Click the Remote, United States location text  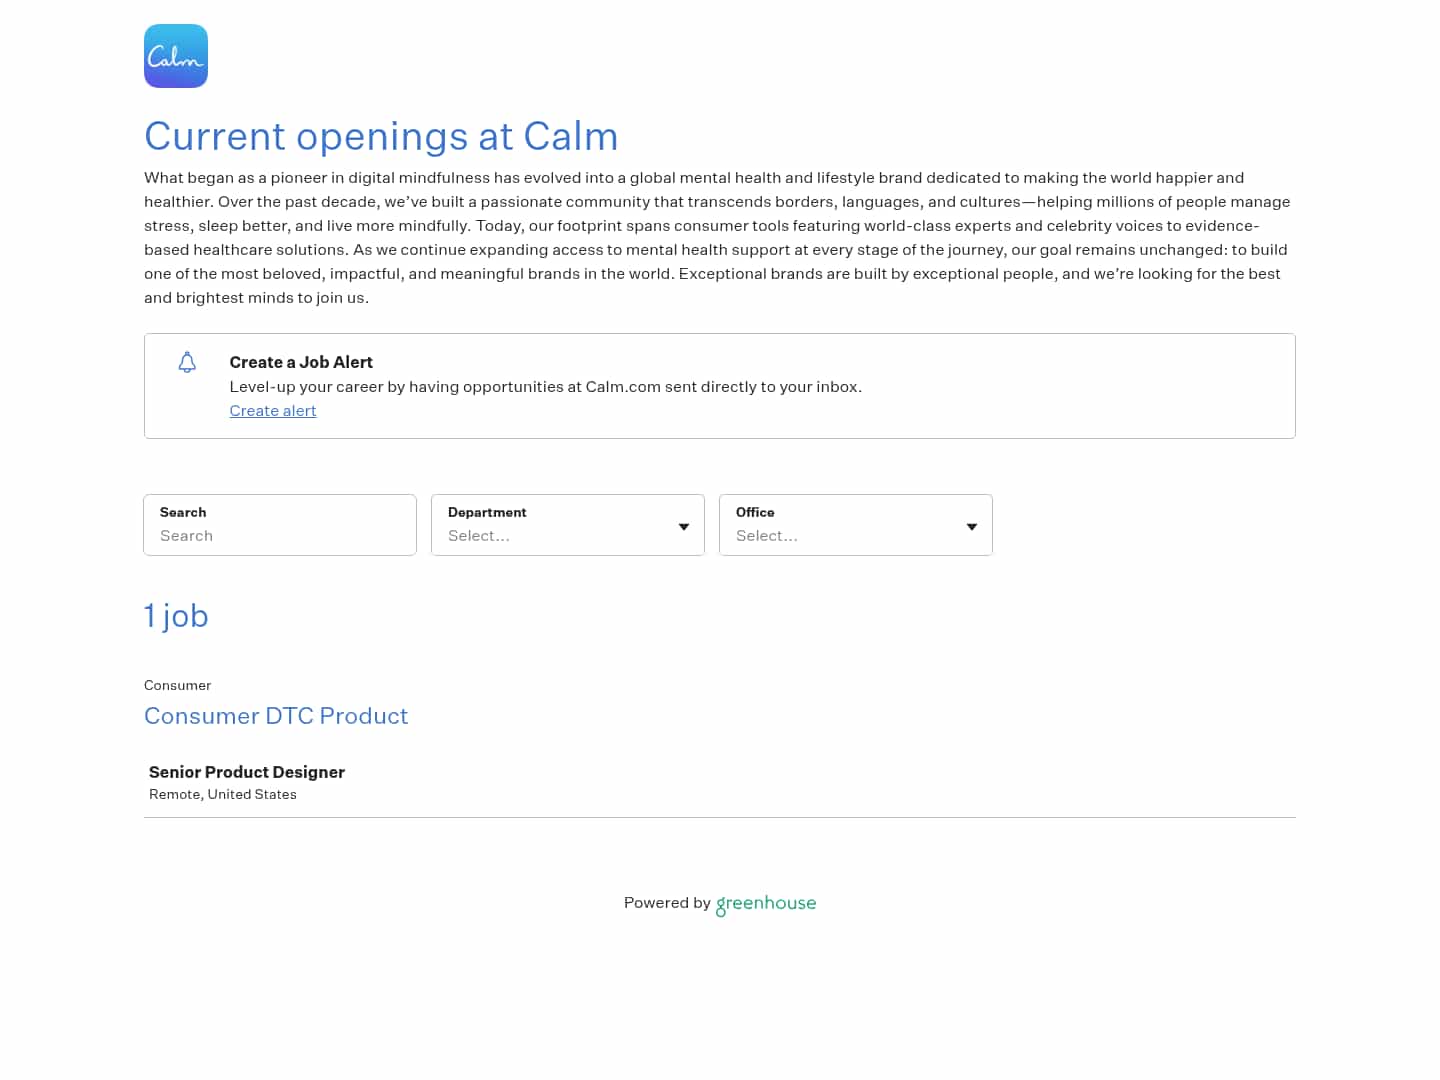(223, 794)
